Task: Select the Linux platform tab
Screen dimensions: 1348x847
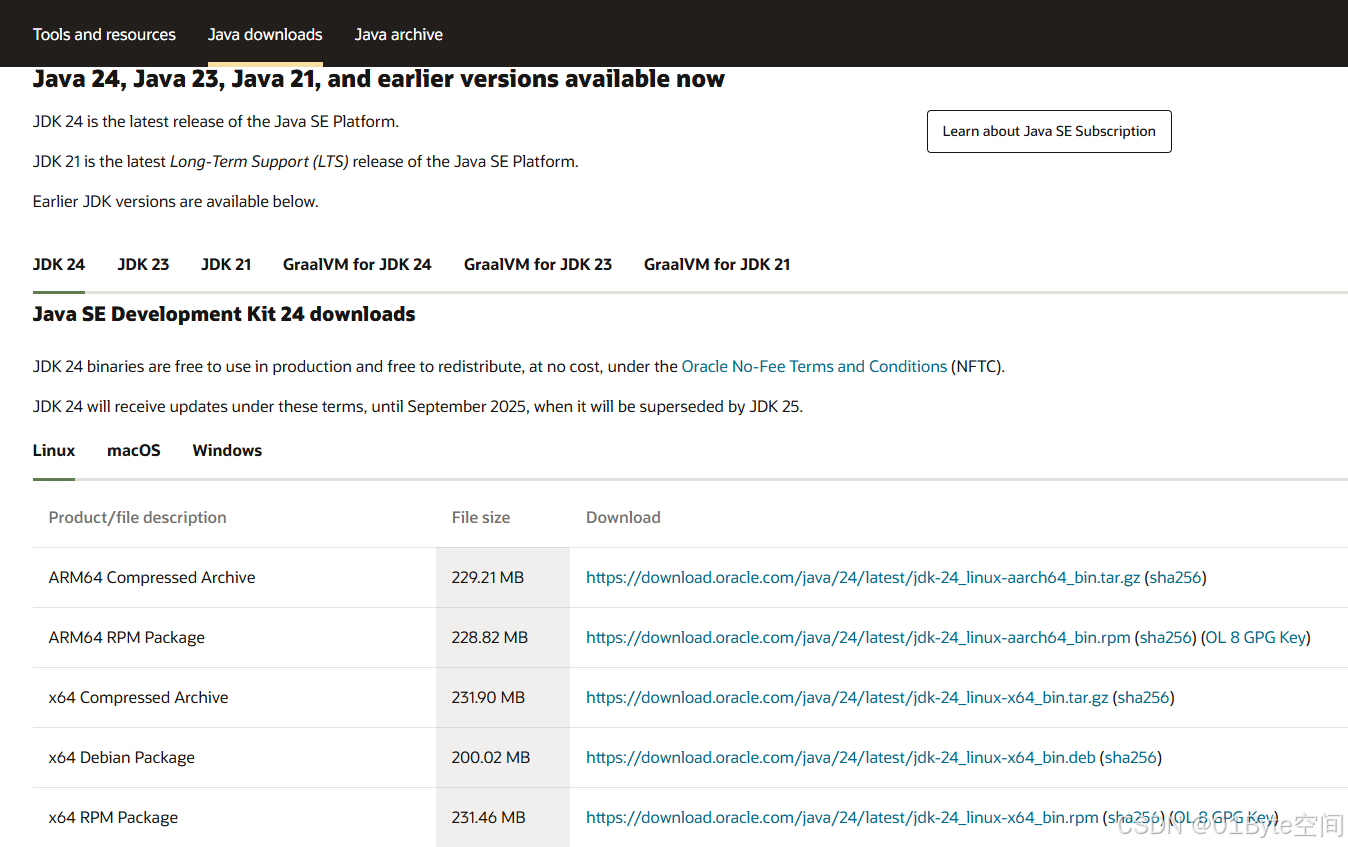Action: (x=54, y=450)
